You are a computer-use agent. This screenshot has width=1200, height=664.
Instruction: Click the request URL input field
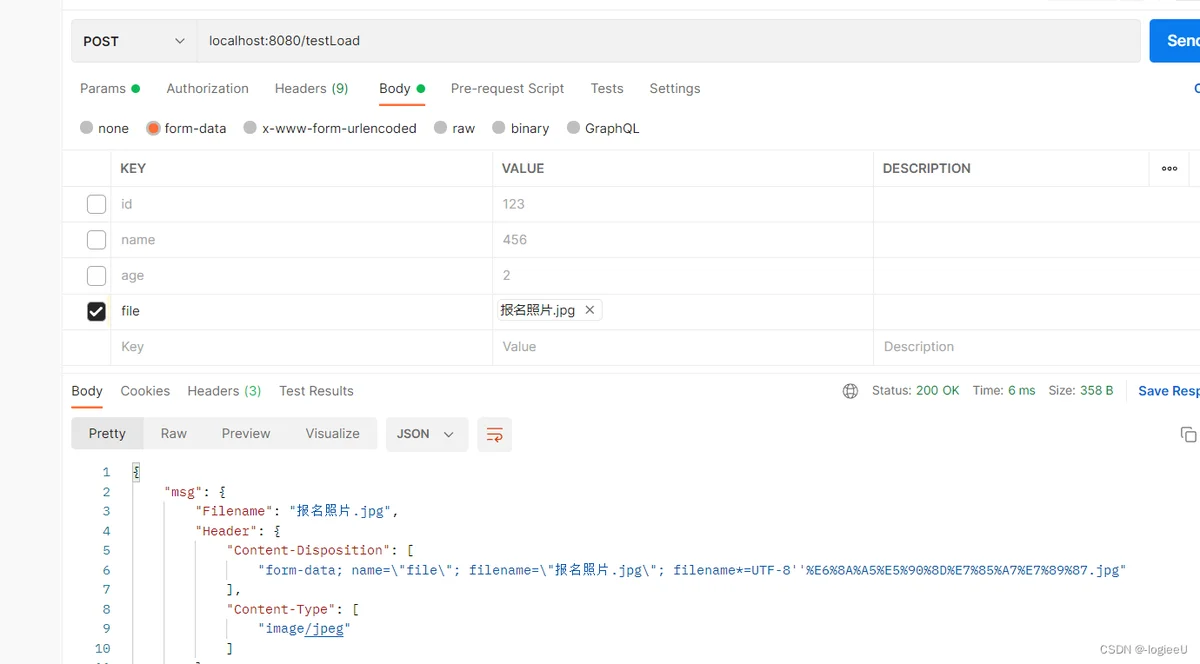tap(668, 41)
